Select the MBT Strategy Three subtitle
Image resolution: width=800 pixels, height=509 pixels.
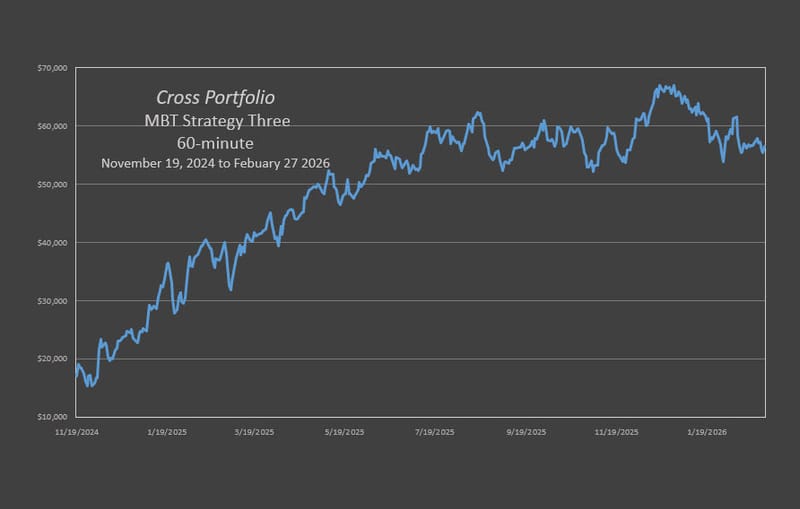coord(216,121)
